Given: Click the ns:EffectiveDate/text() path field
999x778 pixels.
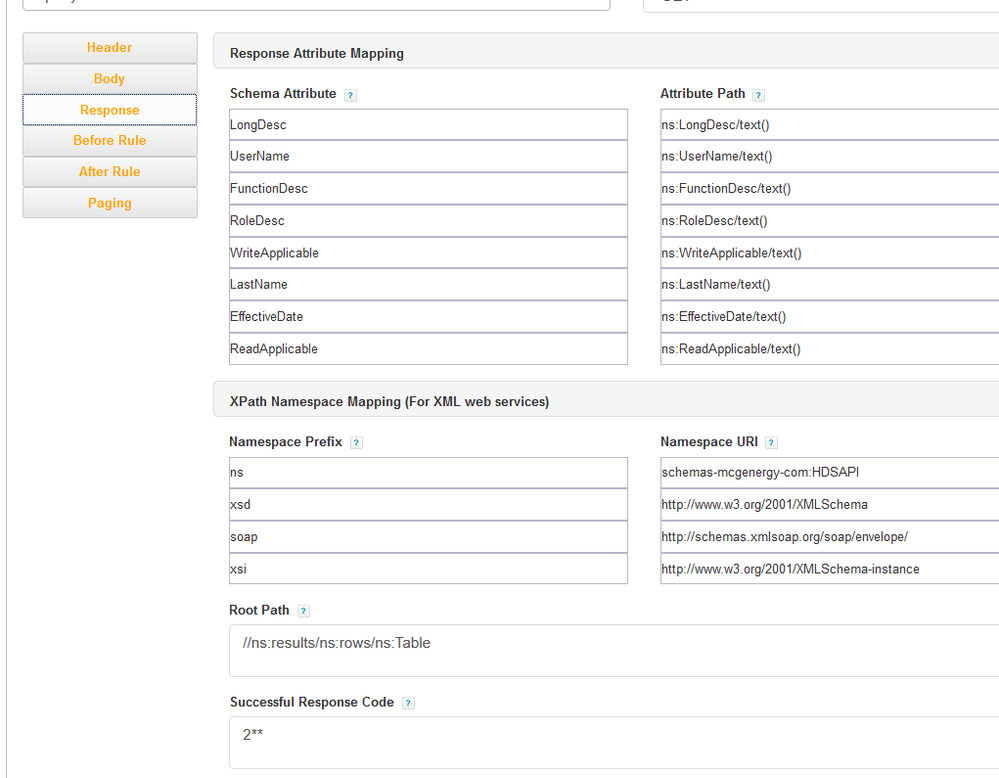Looking at the screenshot, I should (828, 317).
